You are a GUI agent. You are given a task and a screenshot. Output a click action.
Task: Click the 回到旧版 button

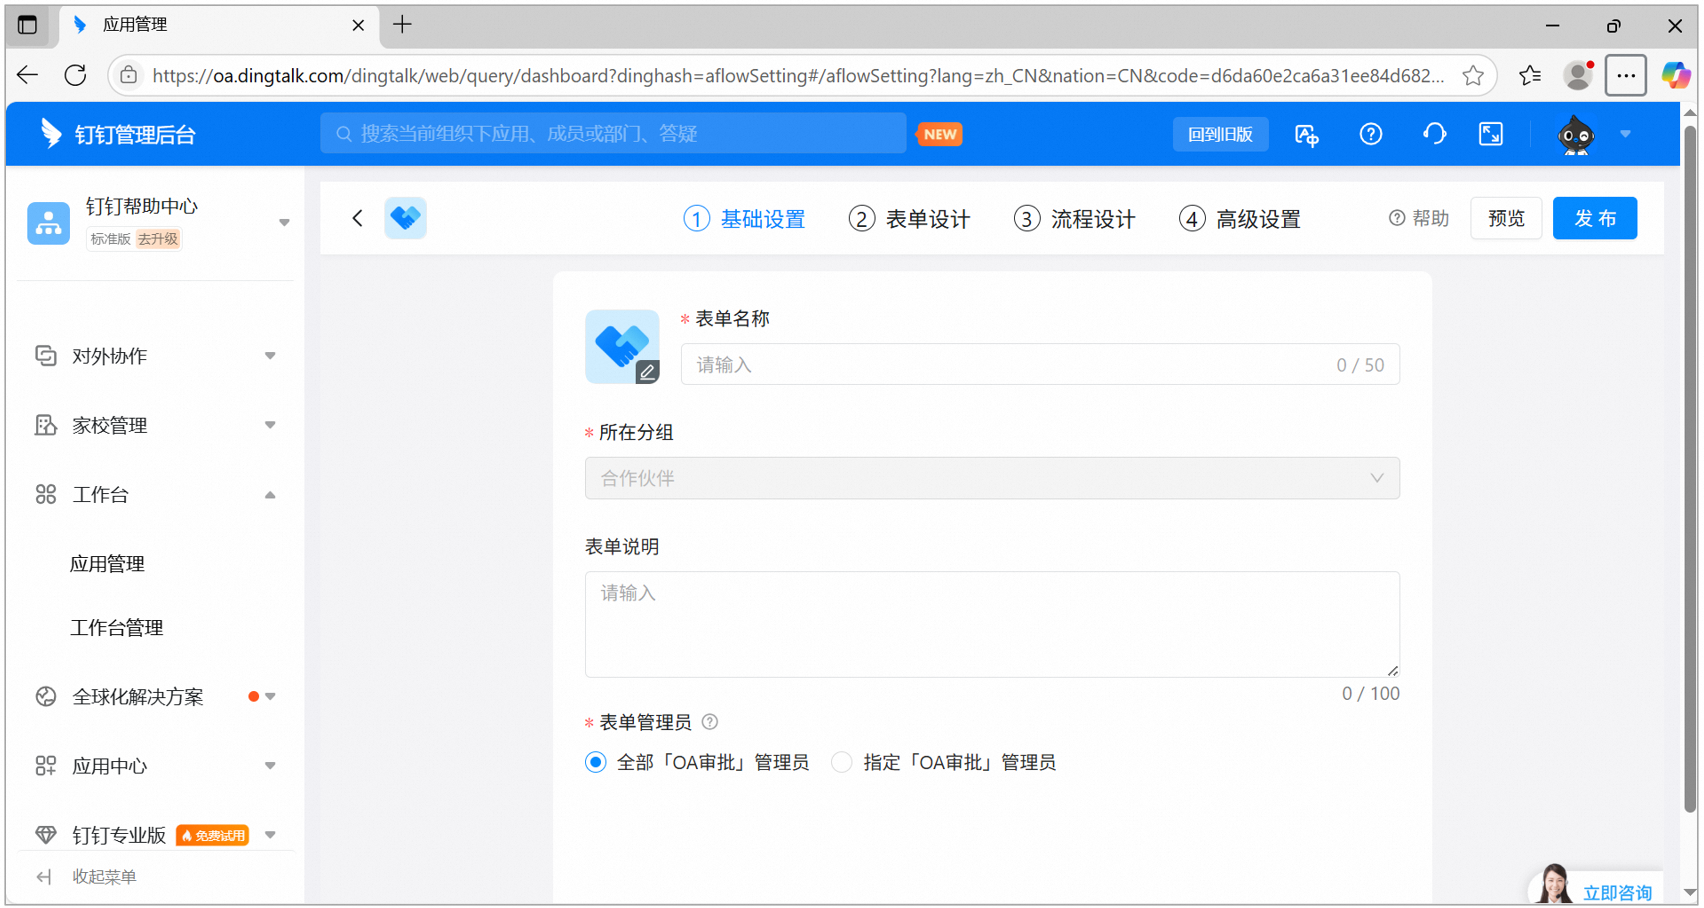[1220, 134]
